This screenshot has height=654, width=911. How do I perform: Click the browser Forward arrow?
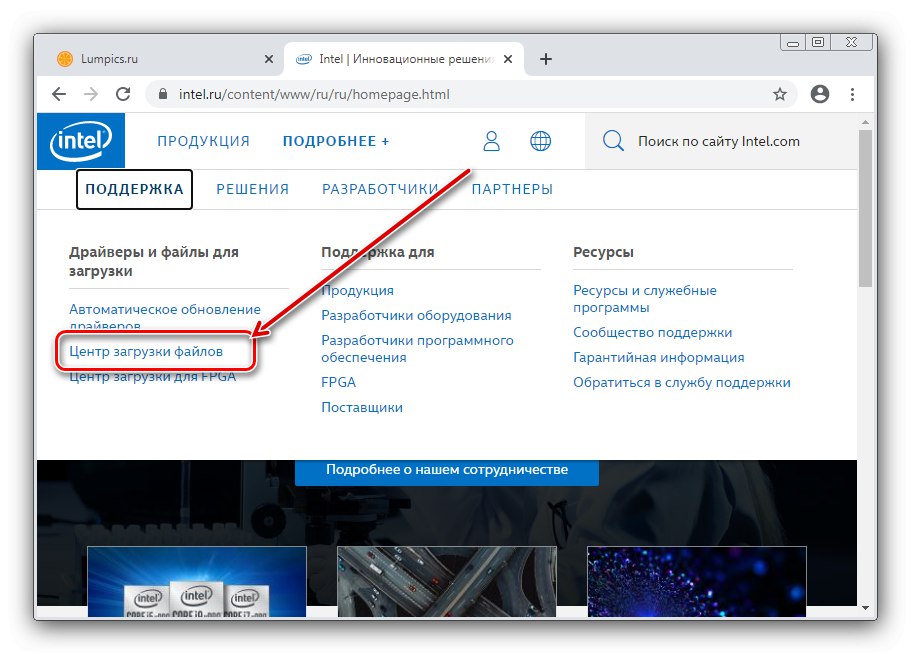pyautogui.click(x=91, y=94)
